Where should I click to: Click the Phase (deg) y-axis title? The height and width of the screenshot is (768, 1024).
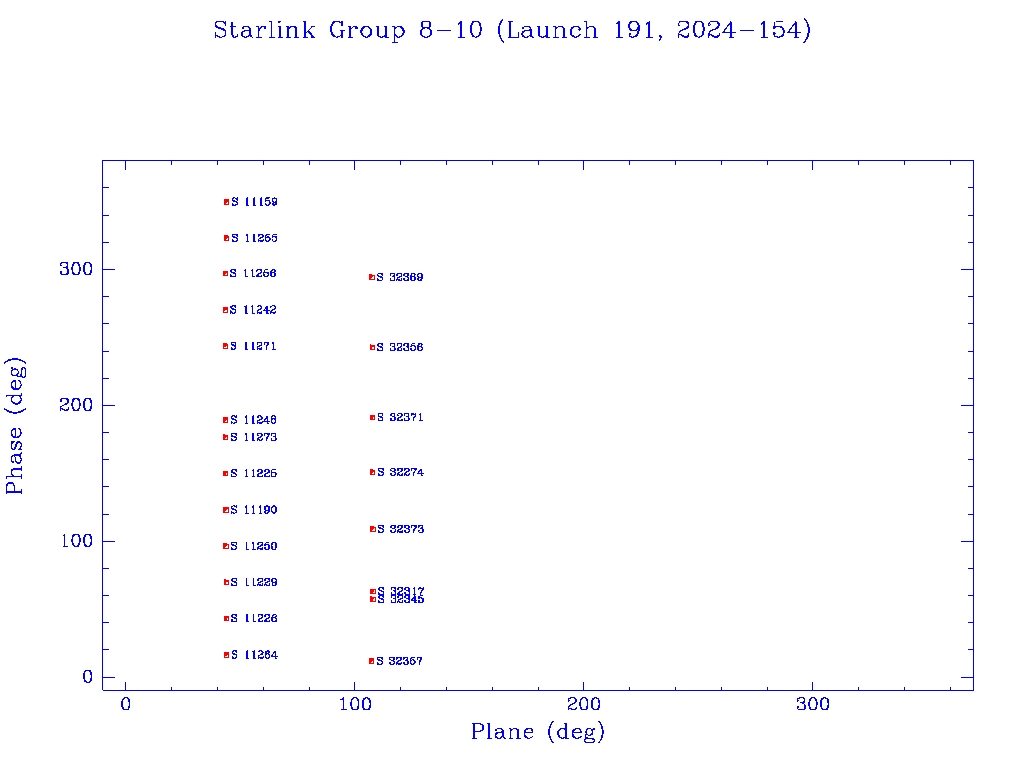(x=15, y=426)
